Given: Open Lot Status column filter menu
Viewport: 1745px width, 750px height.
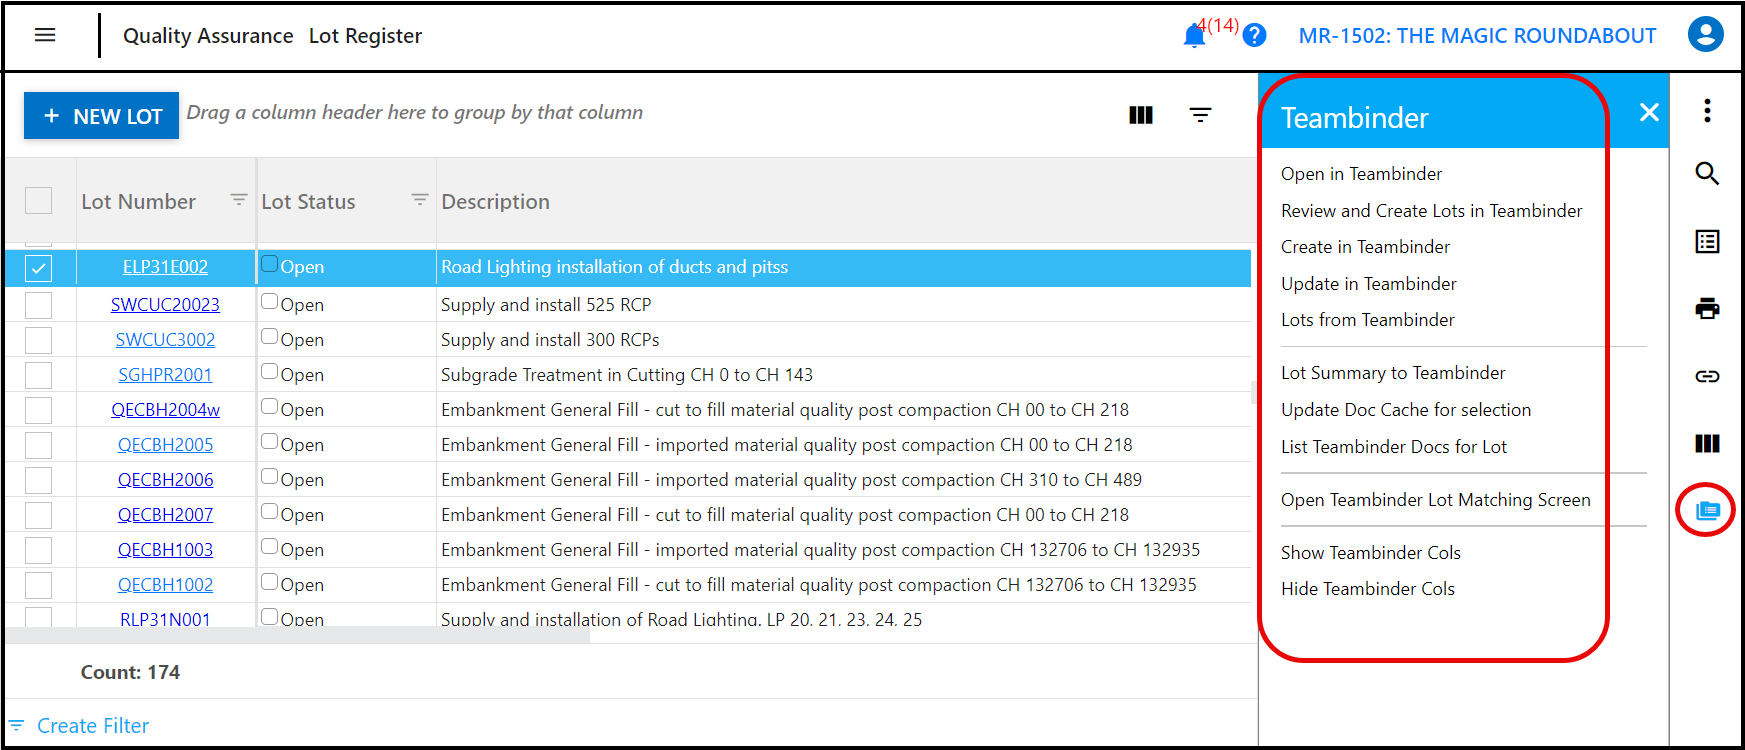Looking at the screenshot, I should point(419,200).
